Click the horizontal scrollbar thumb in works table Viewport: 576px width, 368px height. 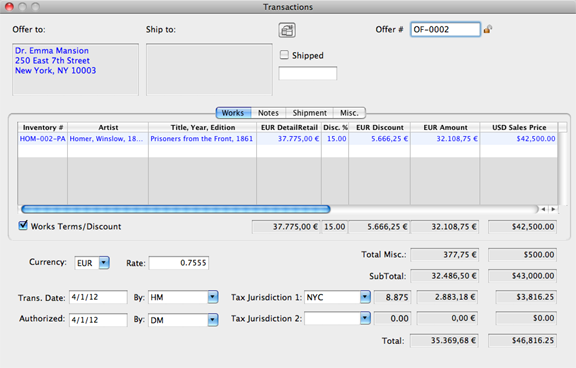(176, 209)
